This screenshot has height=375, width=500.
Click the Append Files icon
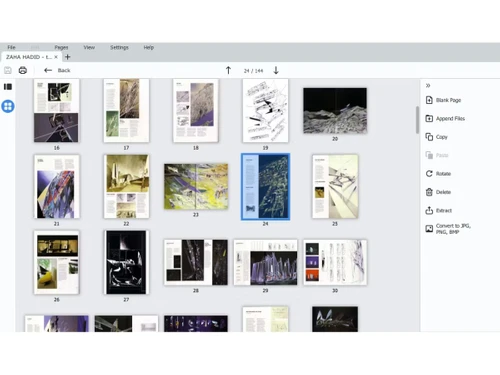coord(429,118)
